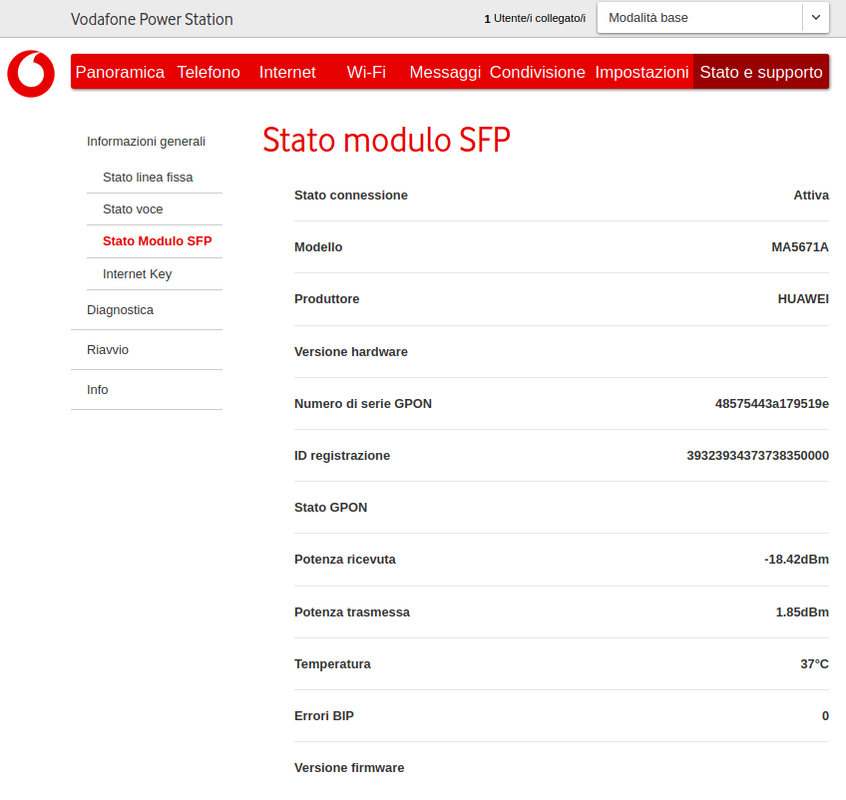Select the Wi-Fi tab
The height and width of the screenshot is (800, 846).
point(366,72)
